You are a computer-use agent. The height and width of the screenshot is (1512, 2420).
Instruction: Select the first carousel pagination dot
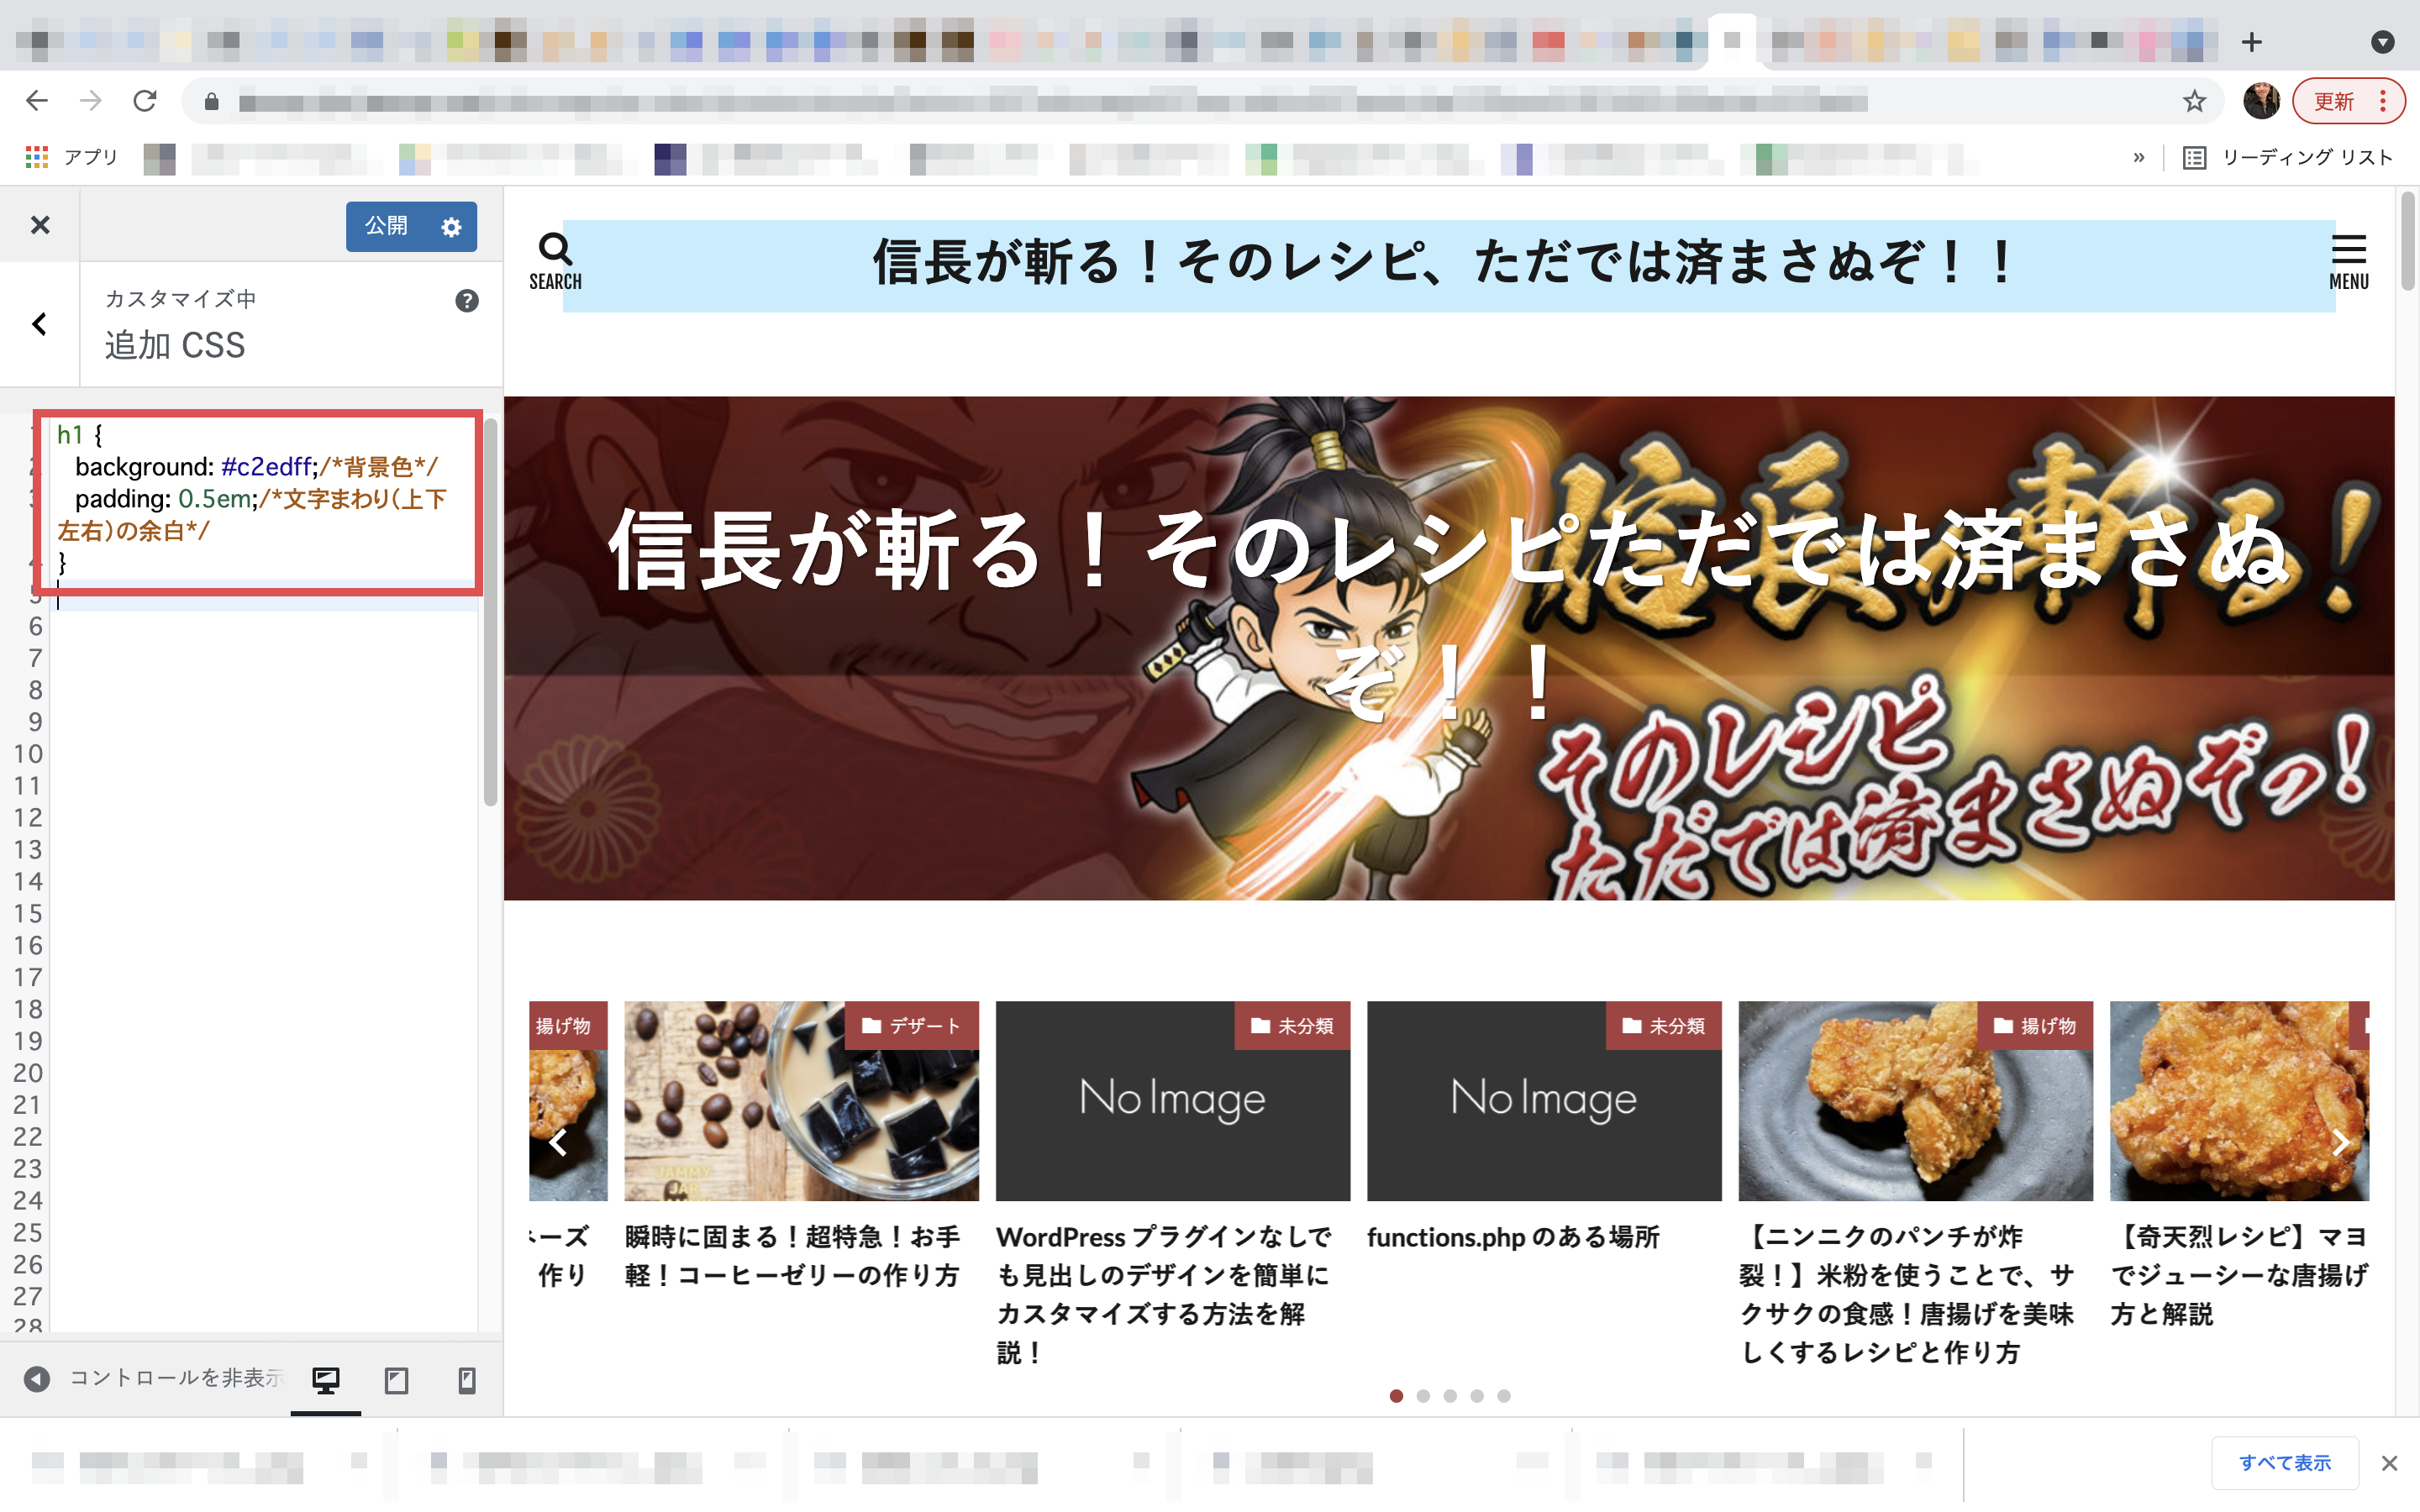(x=1396, y=1396)
